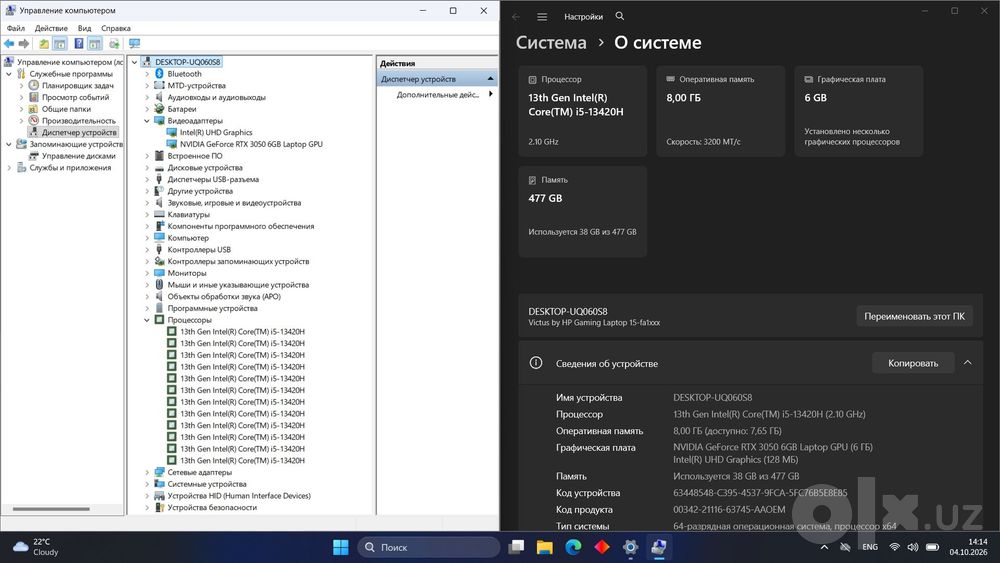Screen dimensions: 1000x563
Task: Open Планировщик заданий in the left tree
Action: pos(78,85)
